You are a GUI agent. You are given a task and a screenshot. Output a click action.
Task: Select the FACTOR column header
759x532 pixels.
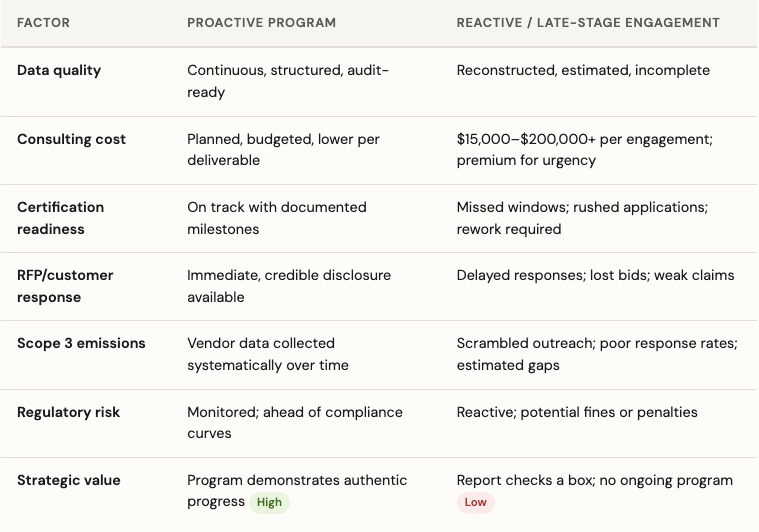pyautogui.click(x=44, y=23)
